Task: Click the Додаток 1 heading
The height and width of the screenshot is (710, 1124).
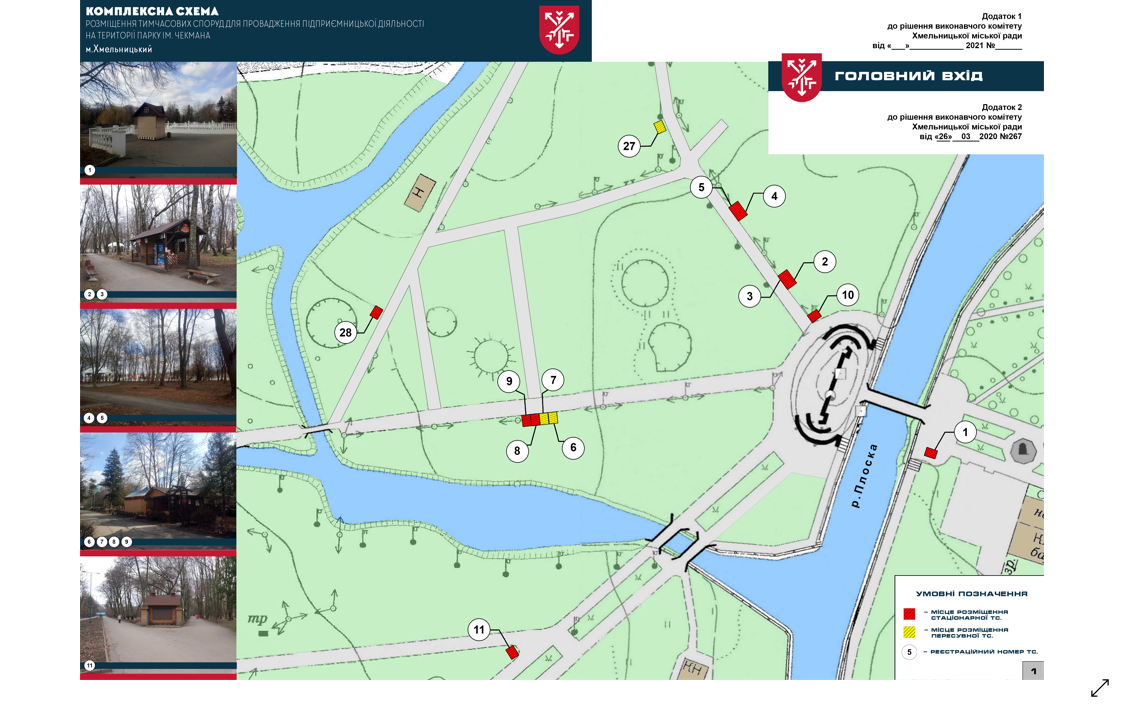Action: coord(1001,16)
